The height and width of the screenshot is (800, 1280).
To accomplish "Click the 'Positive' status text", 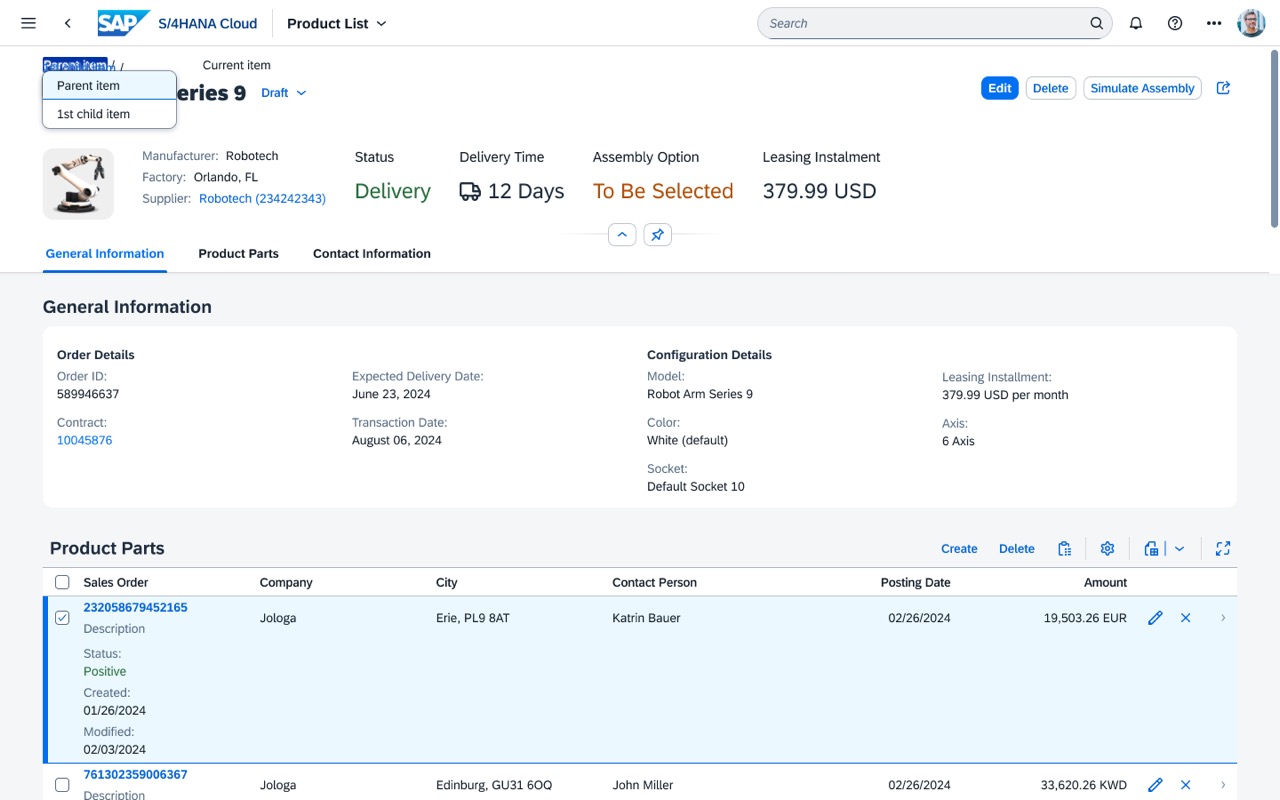I will pos(105,671).
